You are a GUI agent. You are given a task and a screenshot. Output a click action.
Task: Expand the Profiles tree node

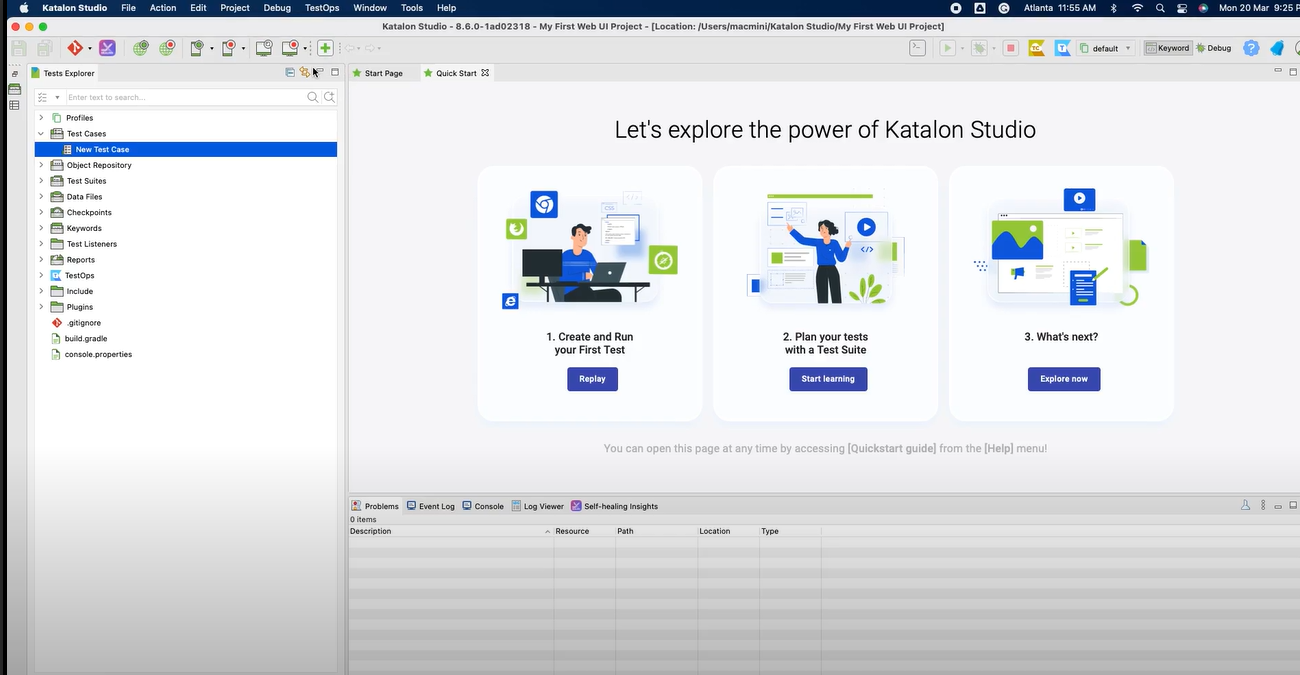pos(41,118)
